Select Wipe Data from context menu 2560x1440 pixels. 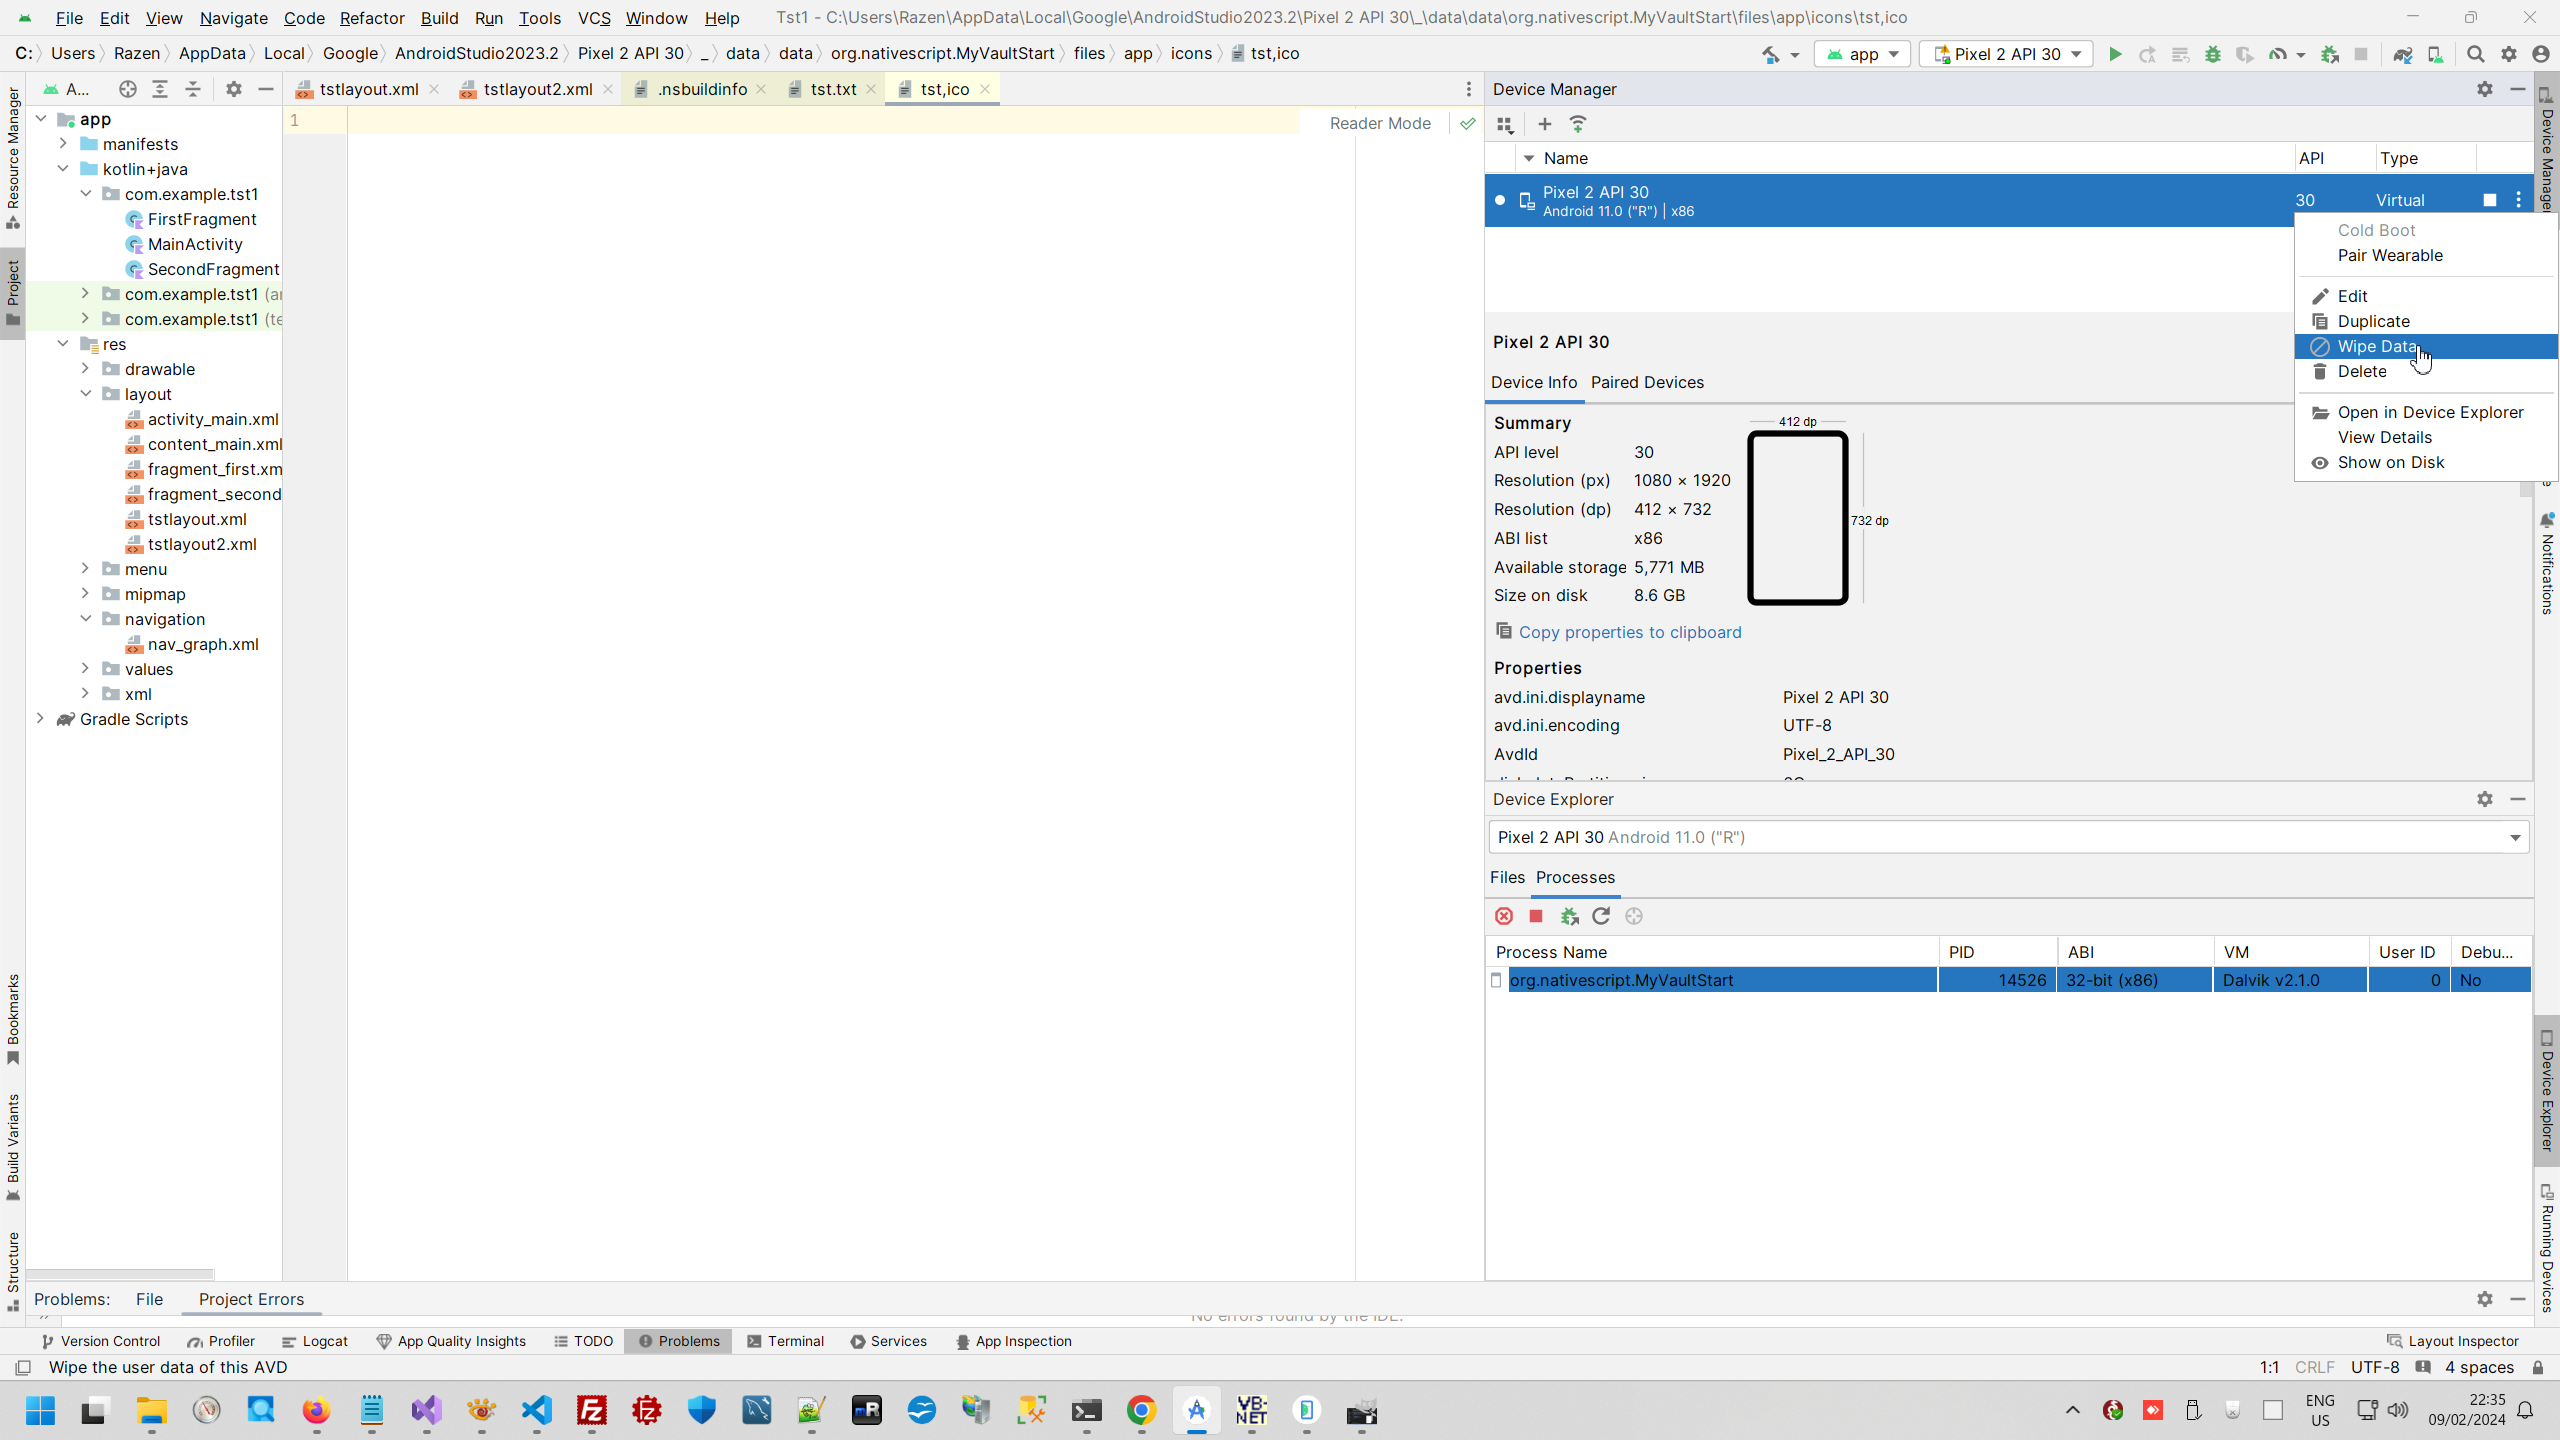click(x=2376, y=346)
